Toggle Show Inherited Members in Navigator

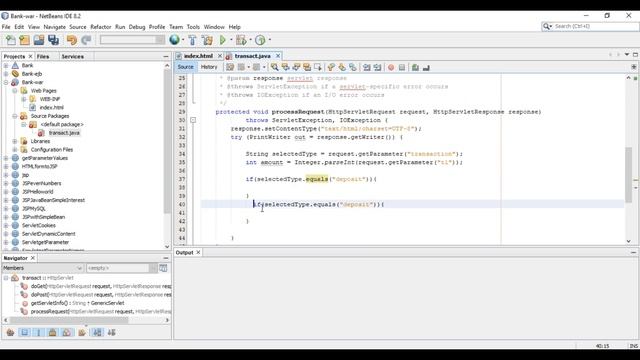[10, 333]
